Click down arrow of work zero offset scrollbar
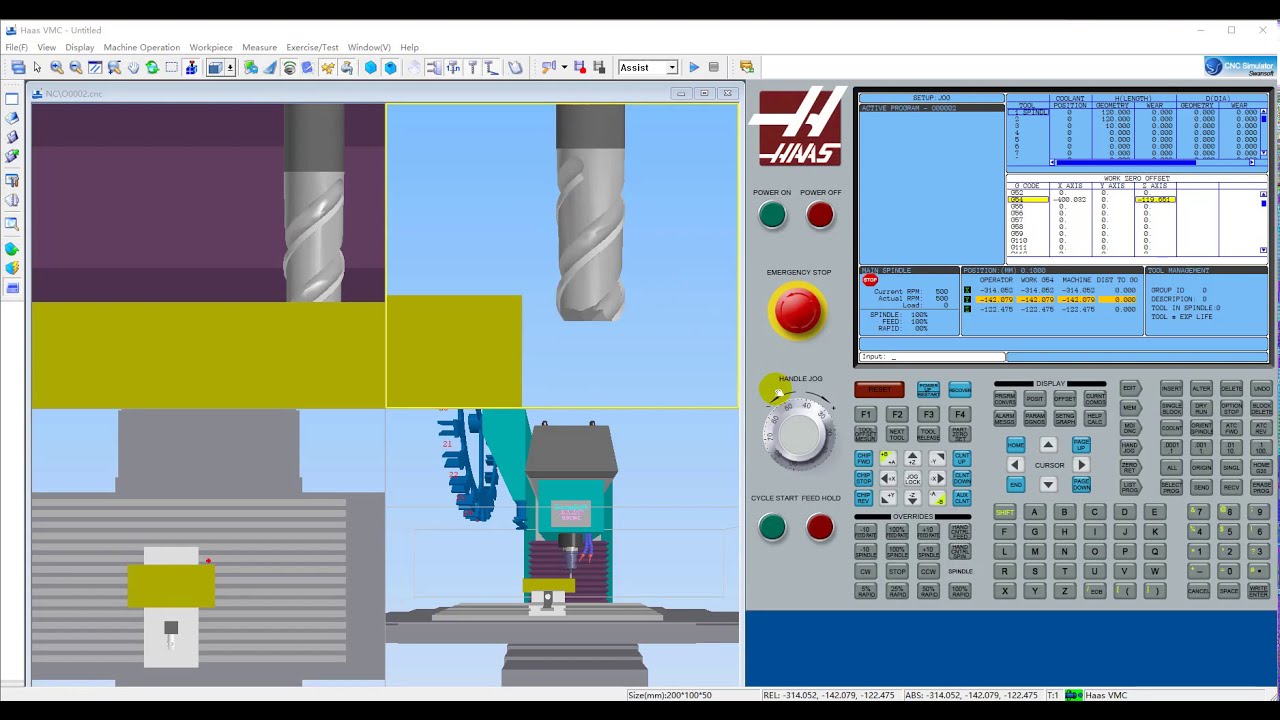Viewport: 1280px width, 720px height. point(1264,250)
